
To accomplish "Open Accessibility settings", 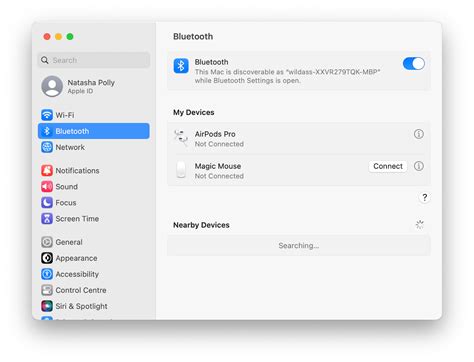I will point(94,274).
